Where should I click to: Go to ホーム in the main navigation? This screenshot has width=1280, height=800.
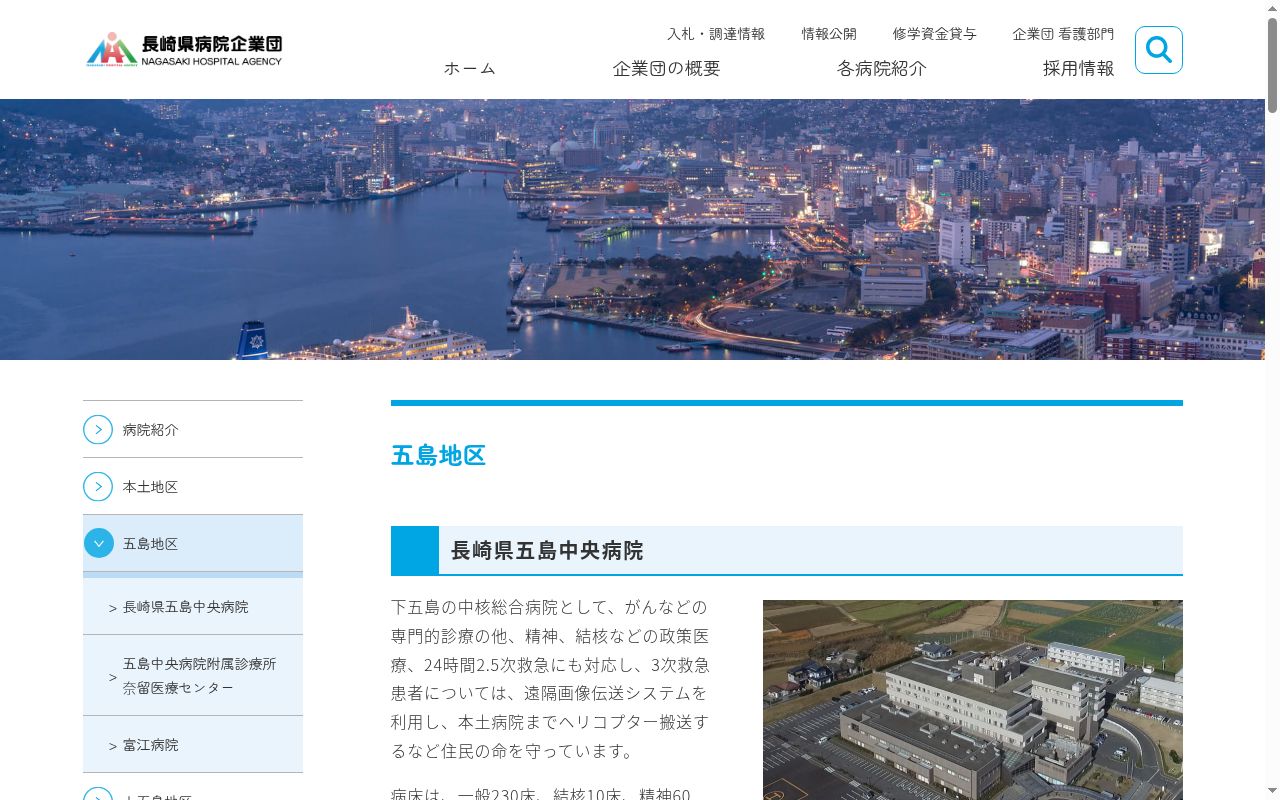470,68
